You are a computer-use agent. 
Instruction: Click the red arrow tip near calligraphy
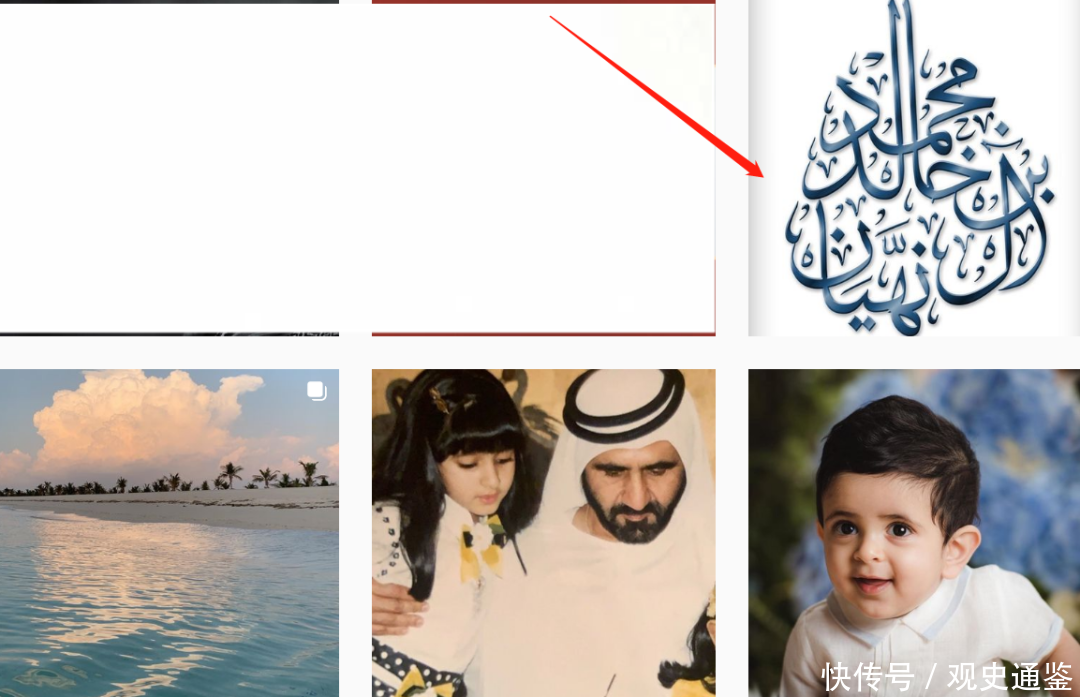click(760, 174)
